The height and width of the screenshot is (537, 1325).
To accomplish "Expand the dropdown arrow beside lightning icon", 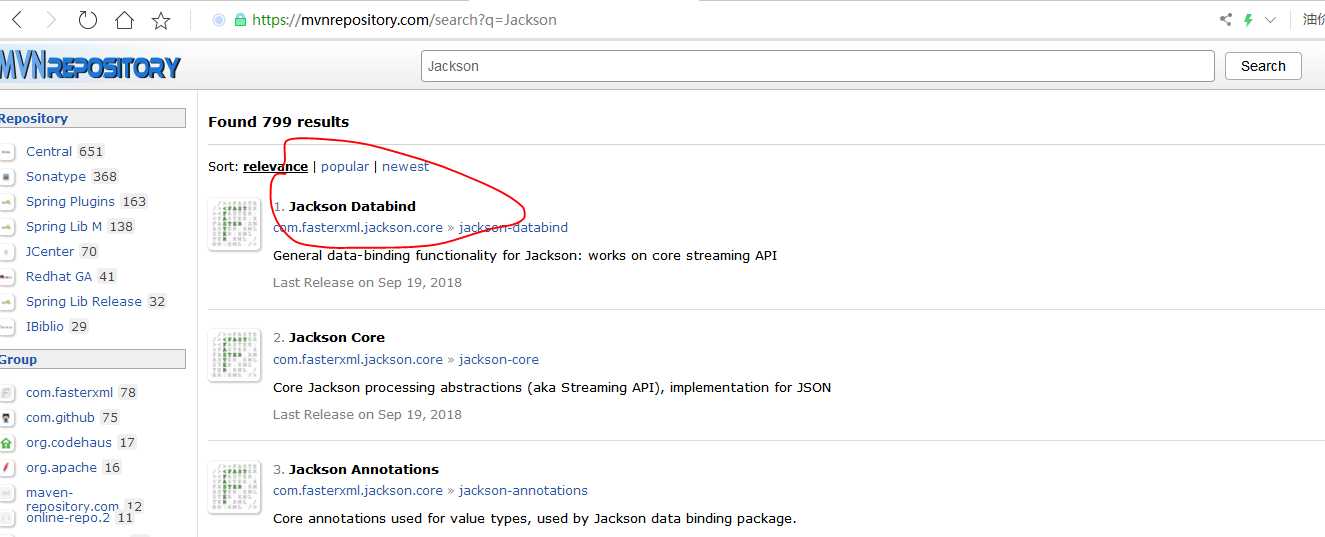I will pyautogui.click(x=1270, y=20).
